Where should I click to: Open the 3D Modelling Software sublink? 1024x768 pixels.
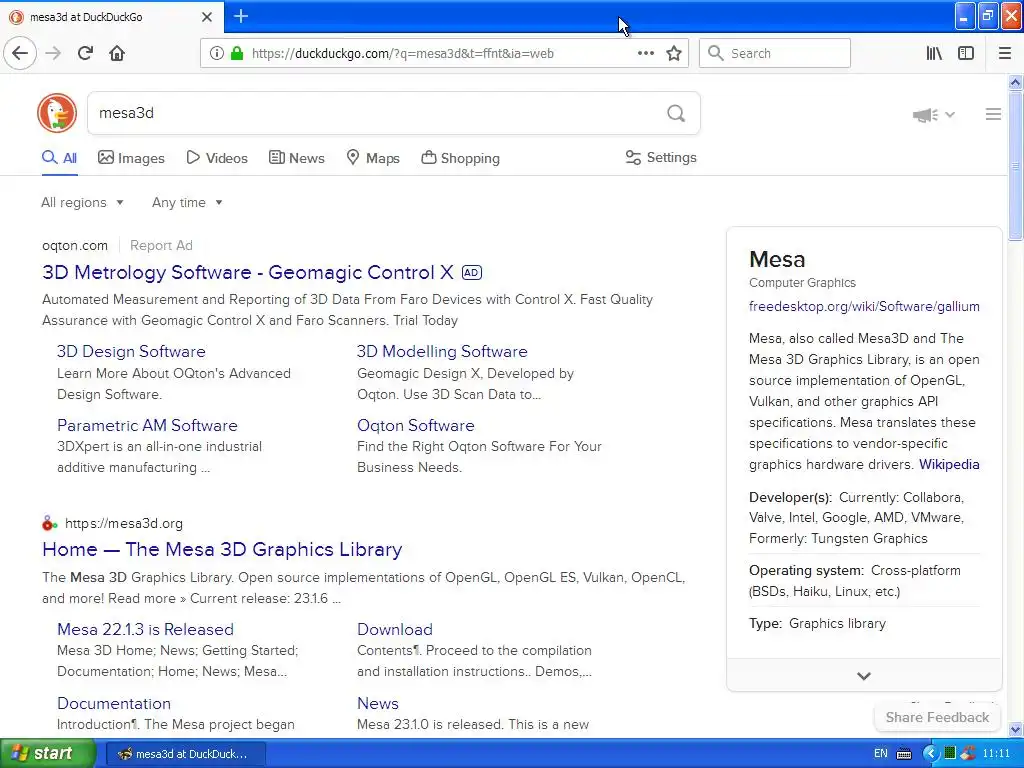point(442,351)
